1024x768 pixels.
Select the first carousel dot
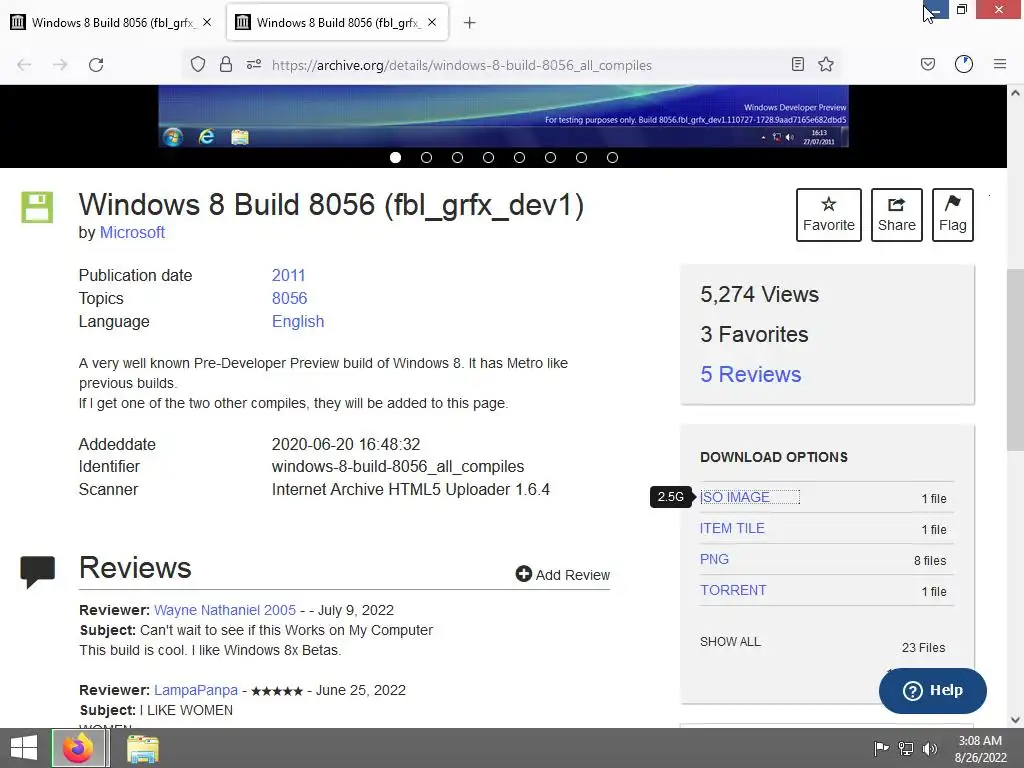click(x=395, y=157)
